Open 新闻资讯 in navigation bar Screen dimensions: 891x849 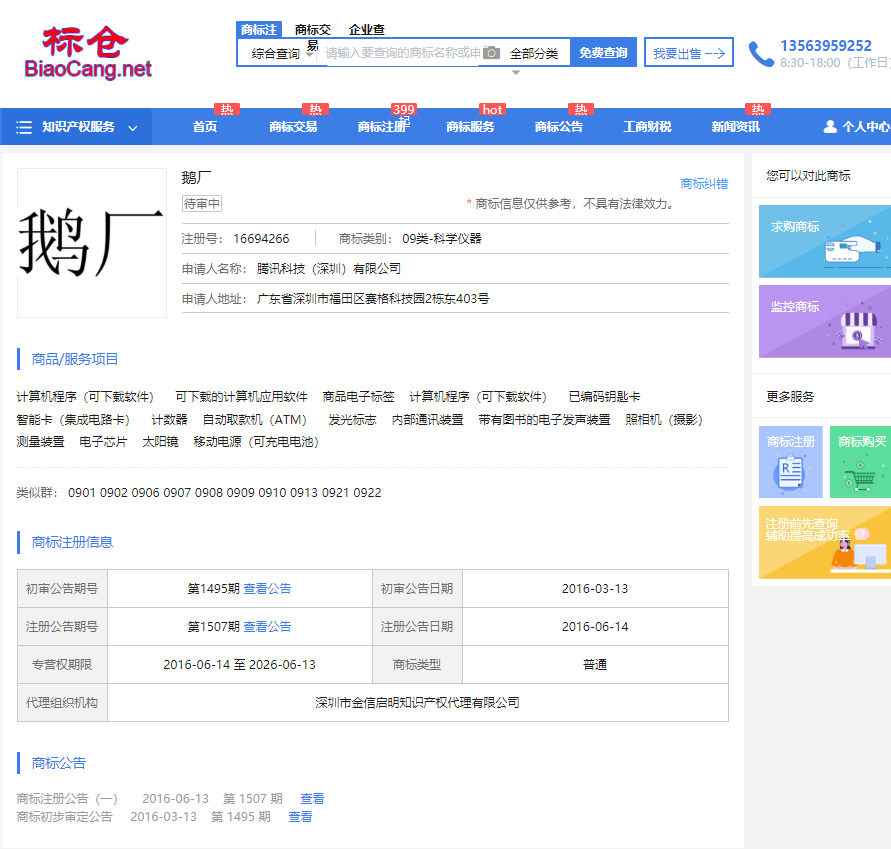(x=735, y=126)
